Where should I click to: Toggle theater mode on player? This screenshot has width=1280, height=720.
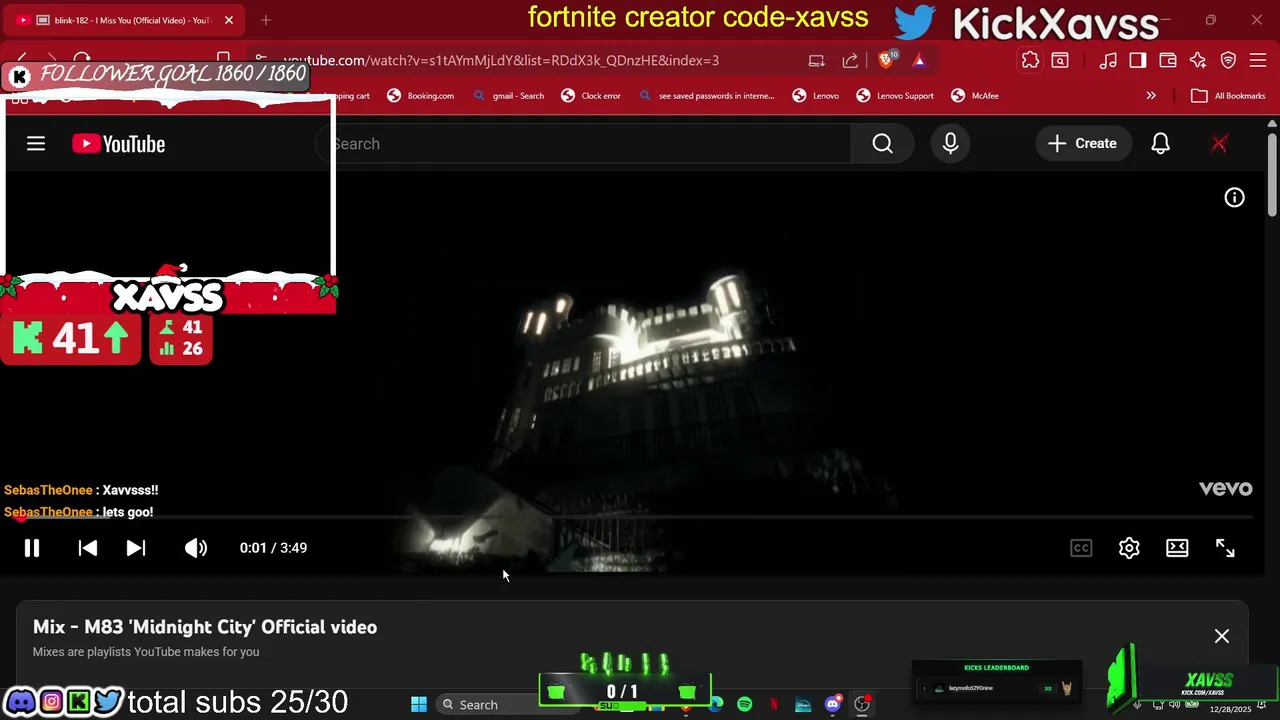1177,548
